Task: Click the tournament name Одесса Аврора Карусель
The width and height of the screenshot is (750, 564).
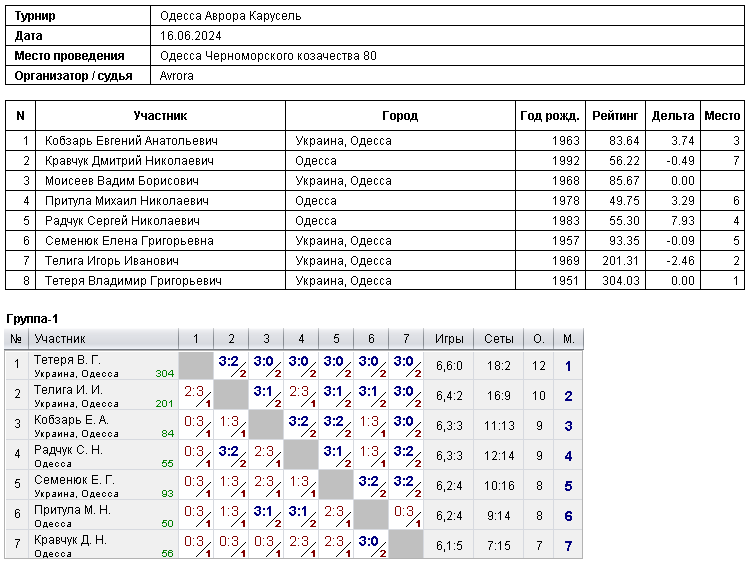Action: coord(231,16)
